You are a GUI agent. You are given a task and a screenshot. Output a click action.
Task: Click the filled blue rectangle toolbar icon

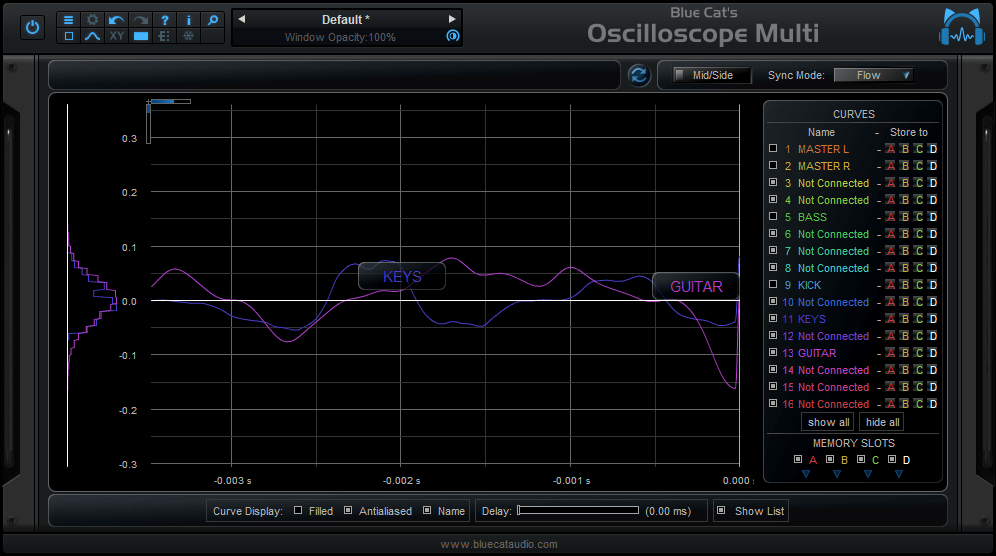(140, 36)
